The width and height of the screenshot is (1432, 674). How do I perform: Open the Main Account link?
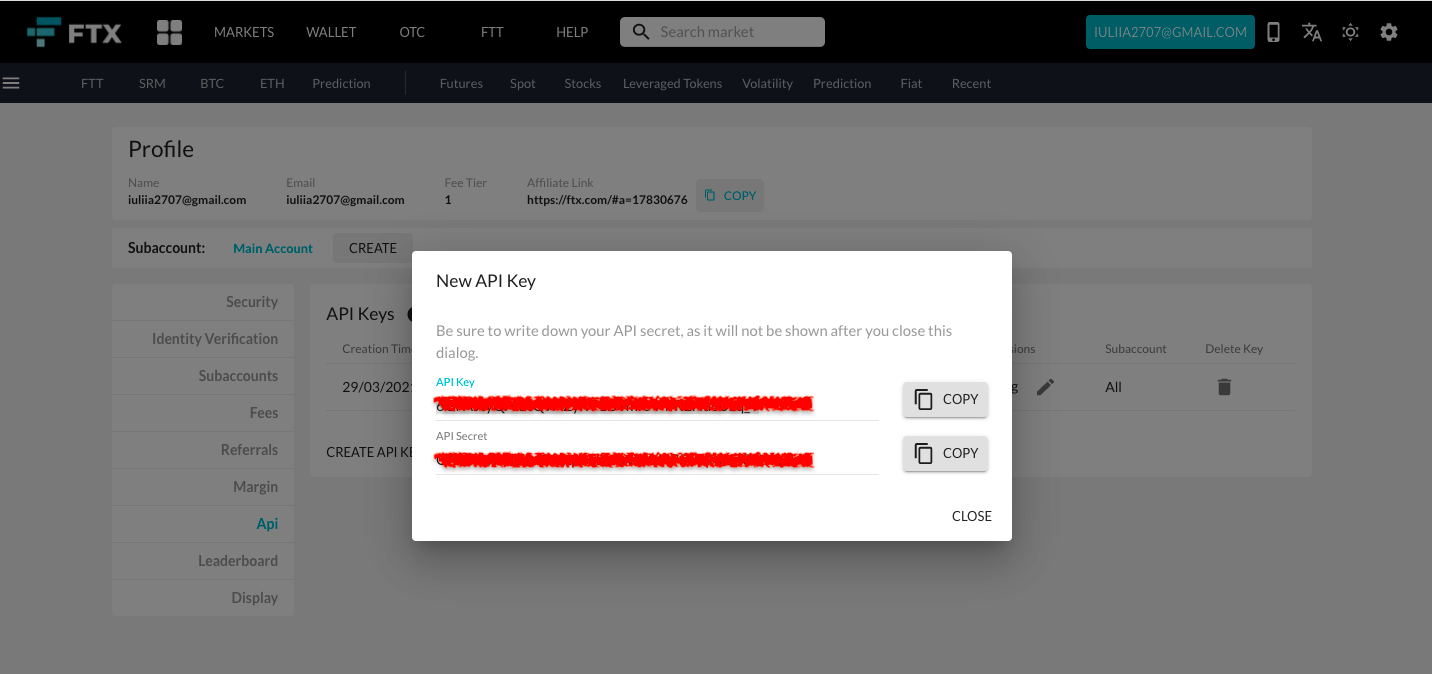pos(272,247)
